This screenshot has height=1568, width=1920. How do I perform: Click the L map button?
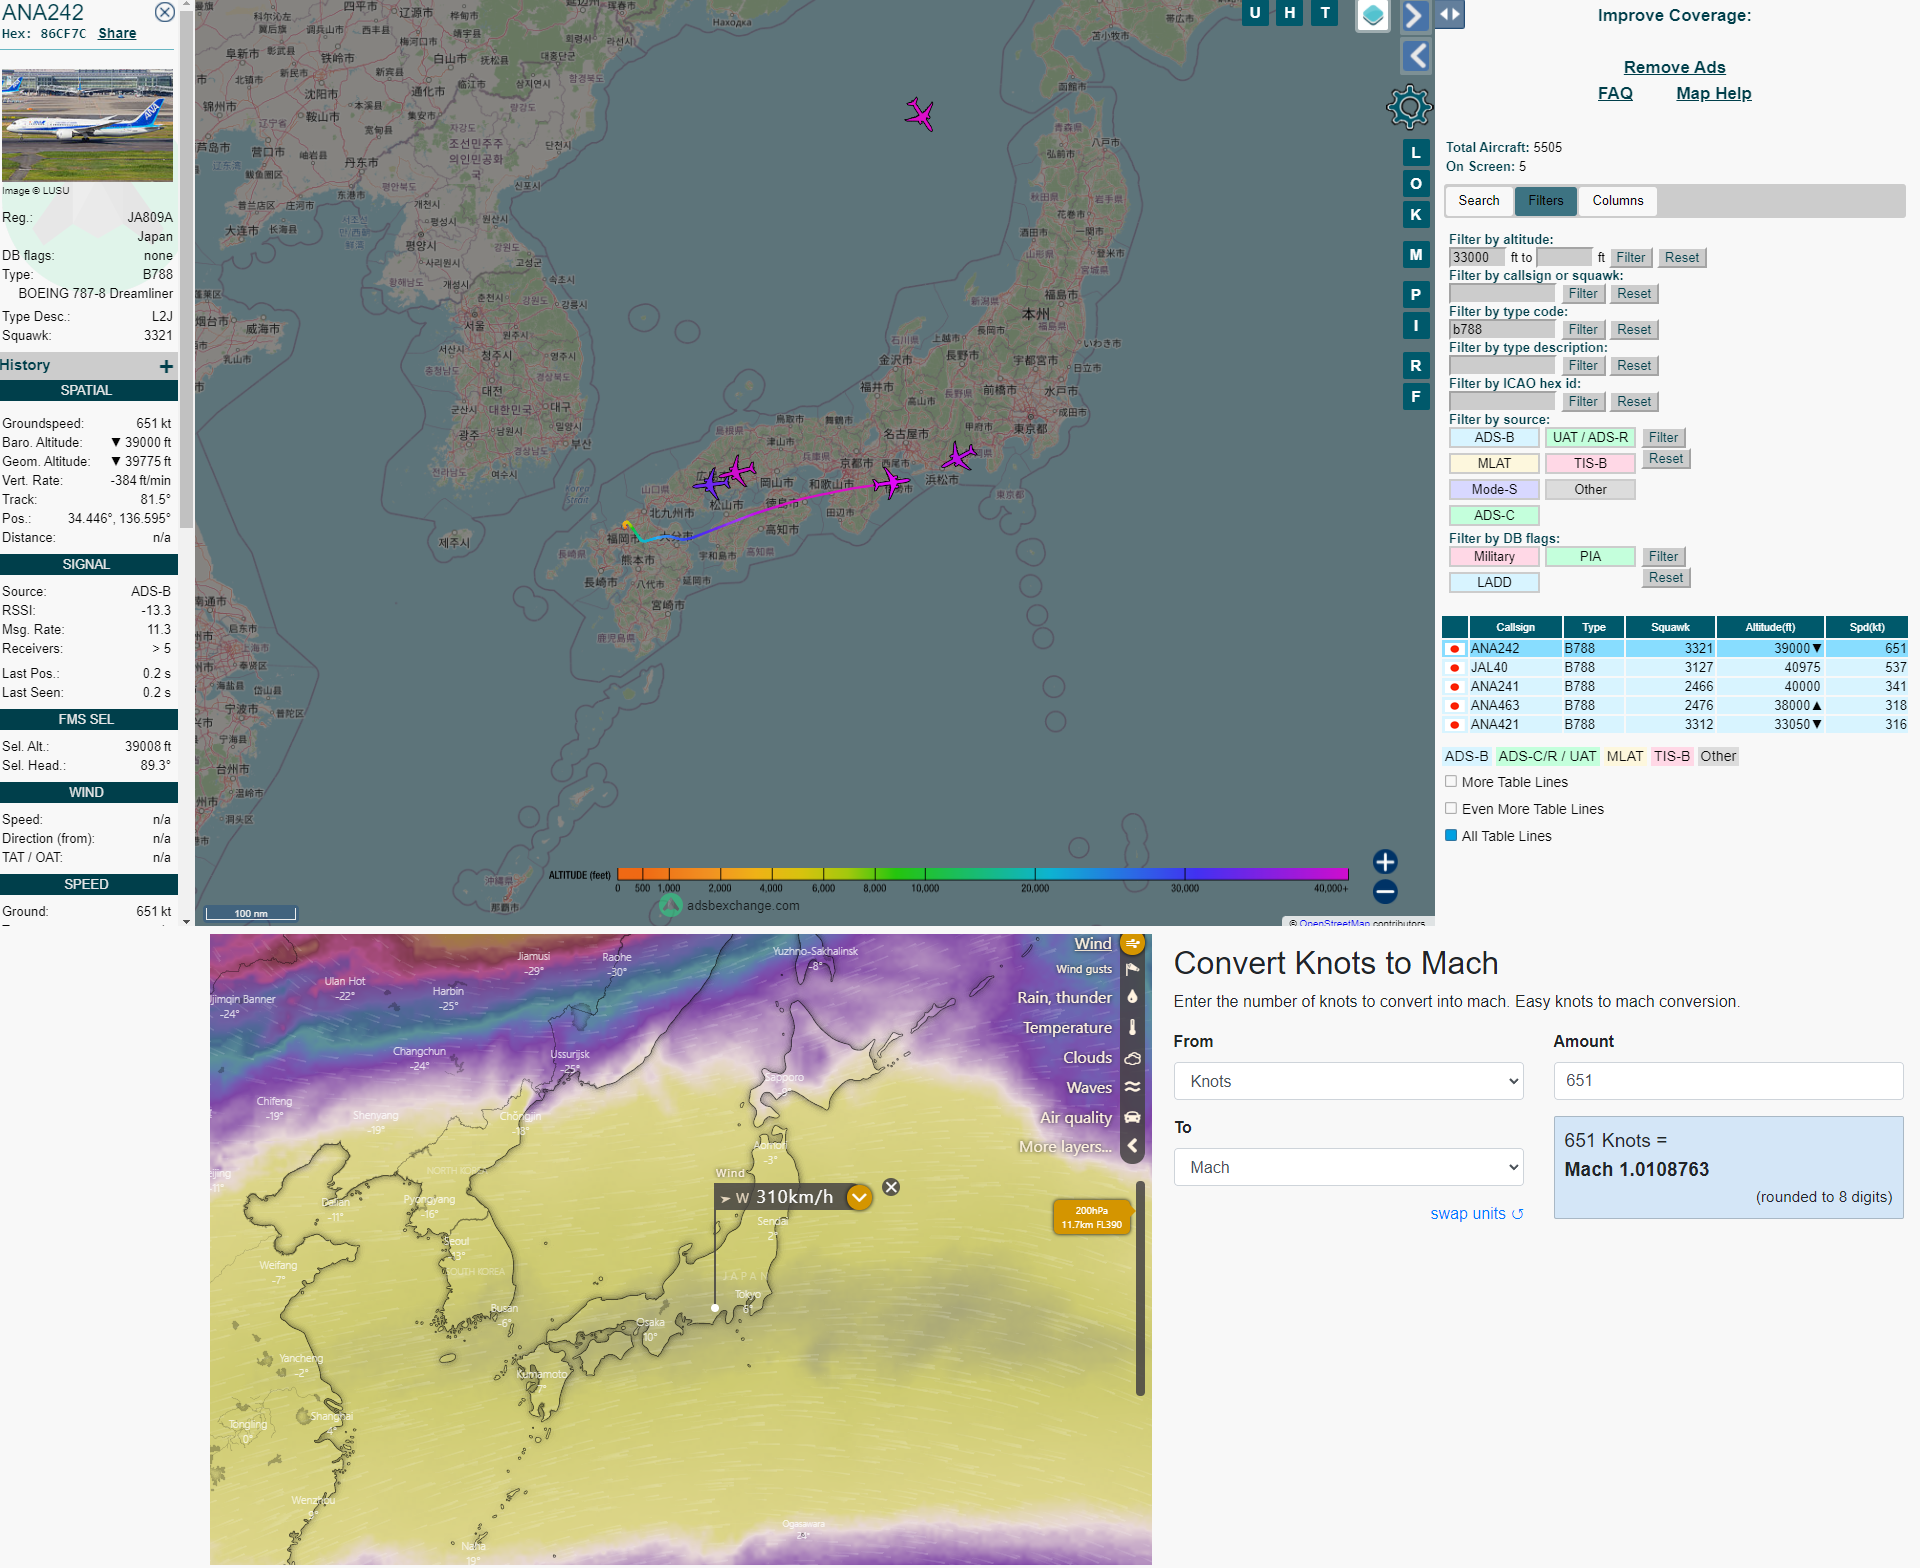1416,153
